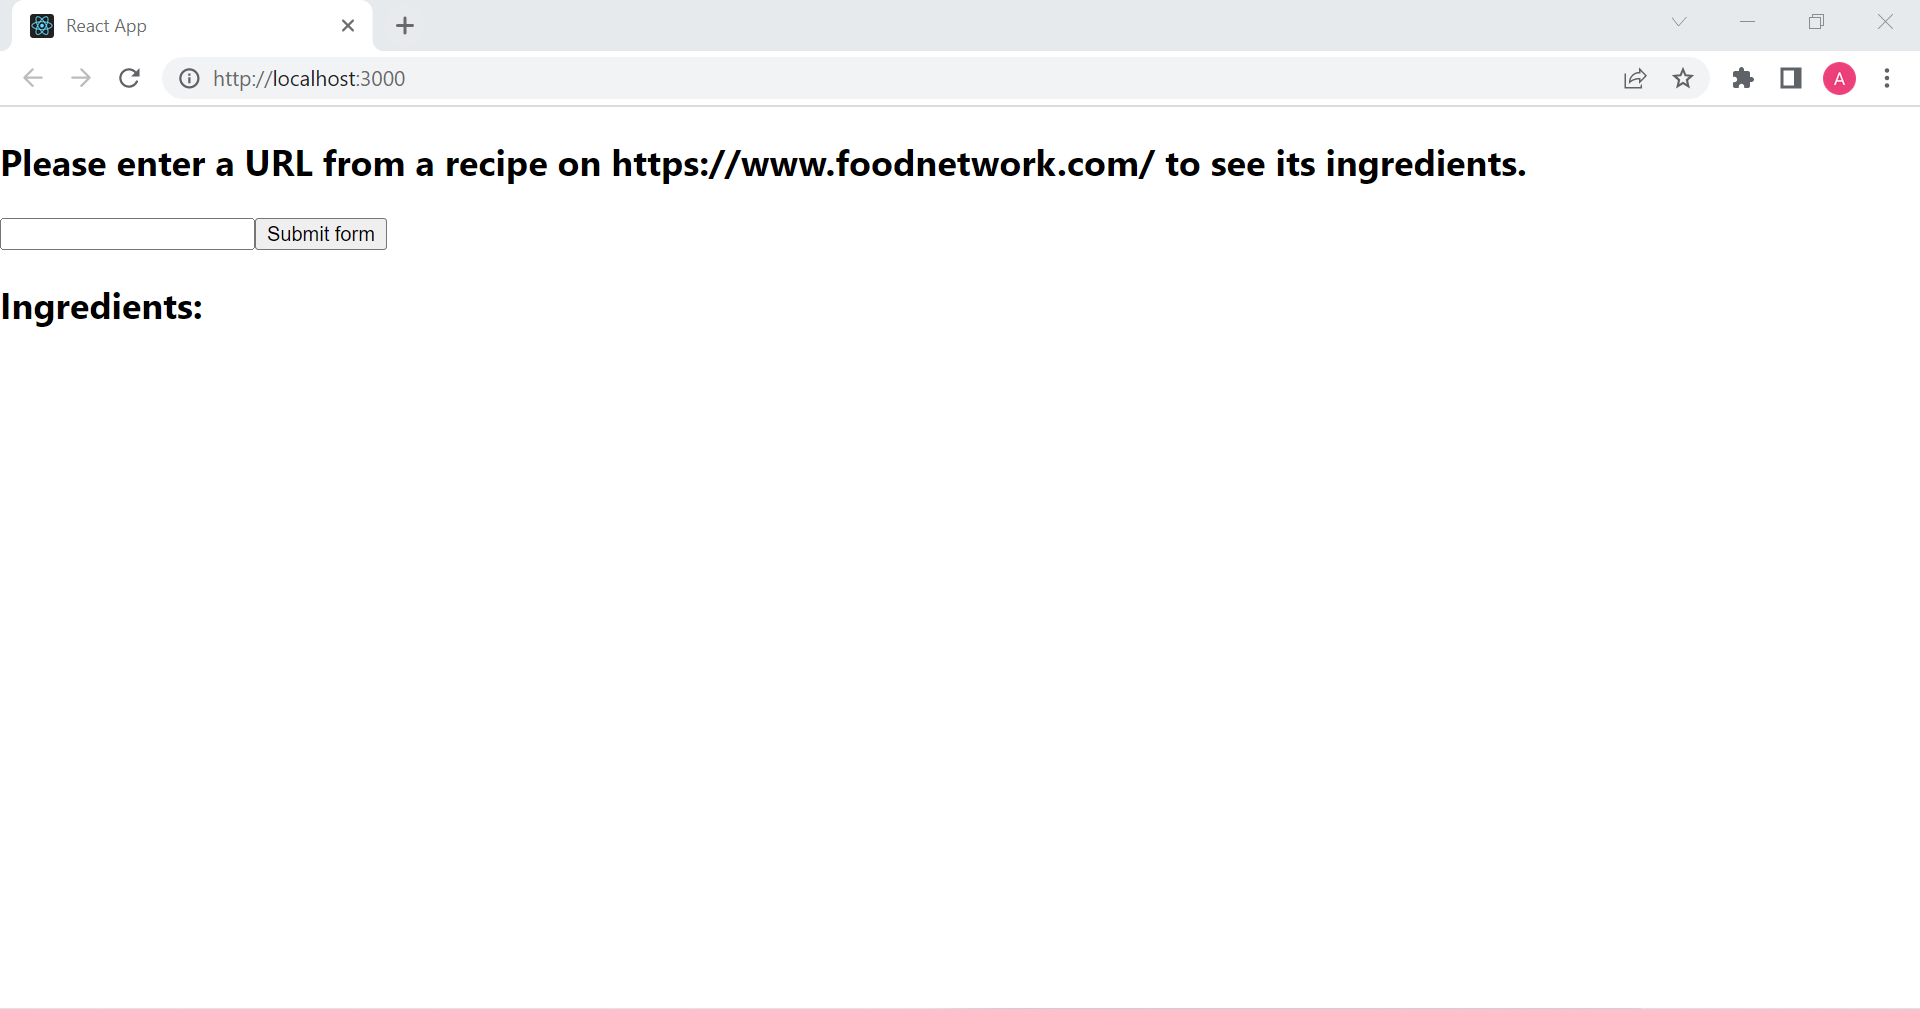Click the browser back arrow
Viewport: 1920px width, 1009px height.
33,78
